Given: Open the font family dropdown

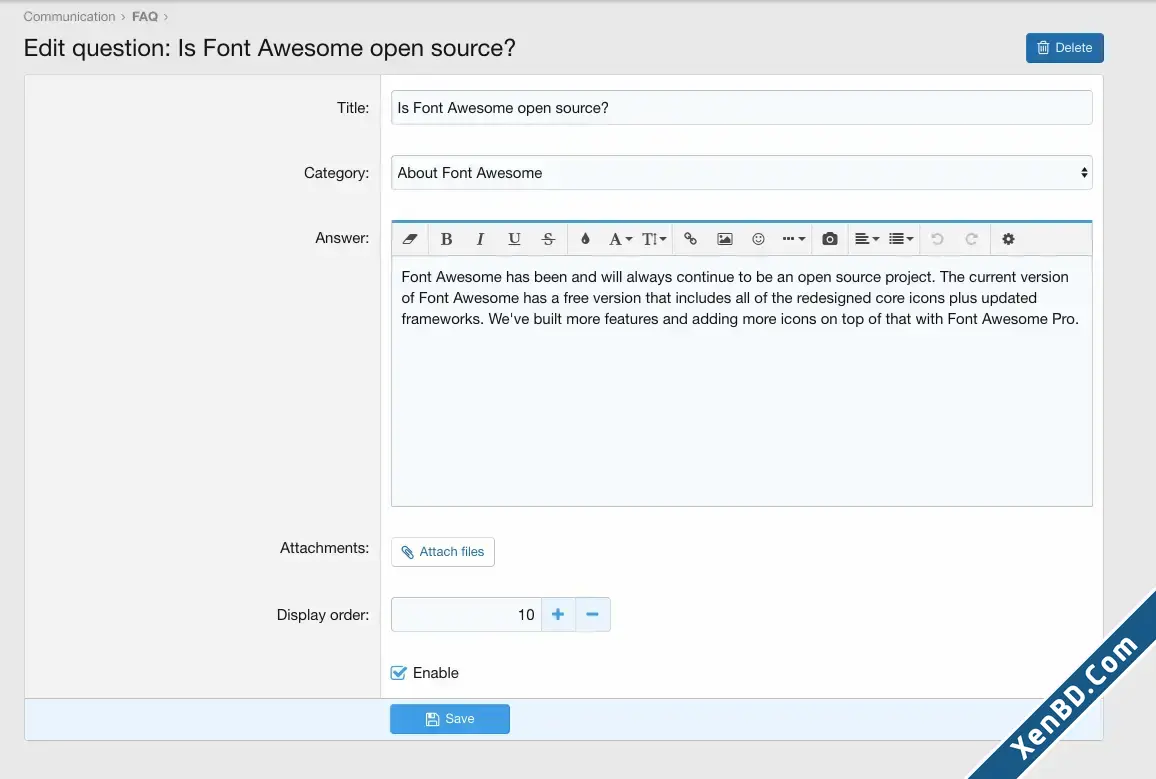Looking at the screenshot, I should pos(620,239).
